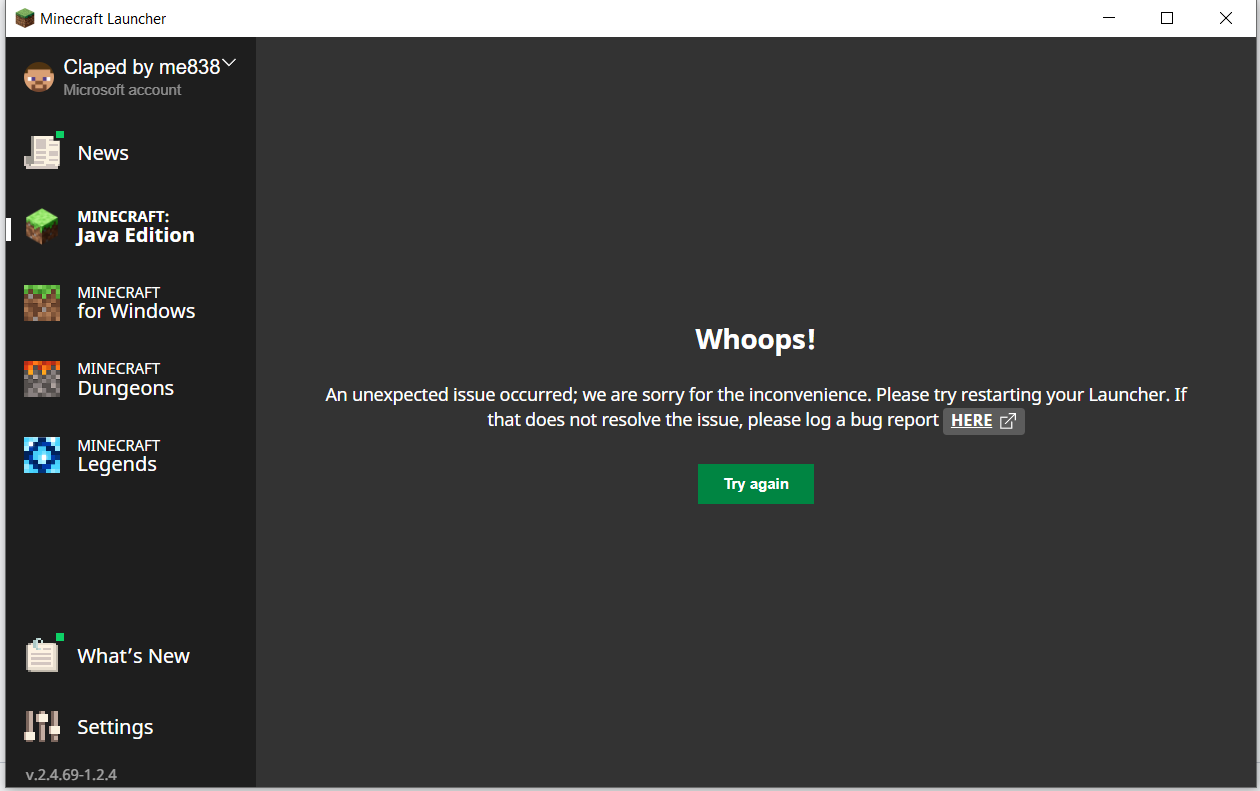
Task: Open the Minecraft Dungeons icon
Action: coord(42,379)
